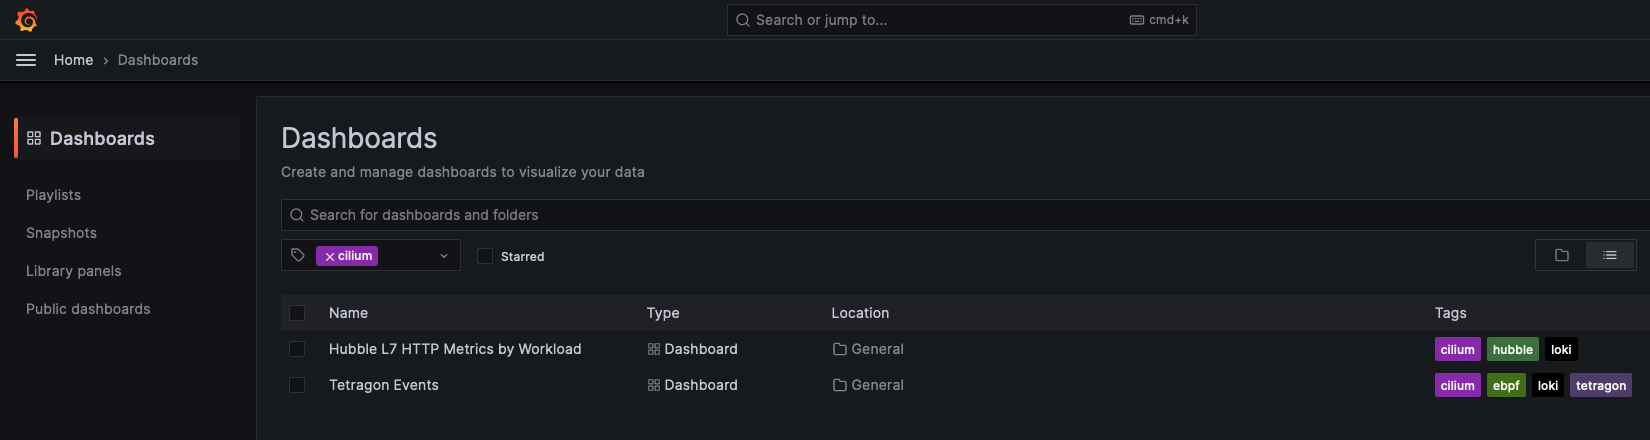Select all dashboards with header checkbox
Screen dimensions: 1650x440
(x=297, y=313)
